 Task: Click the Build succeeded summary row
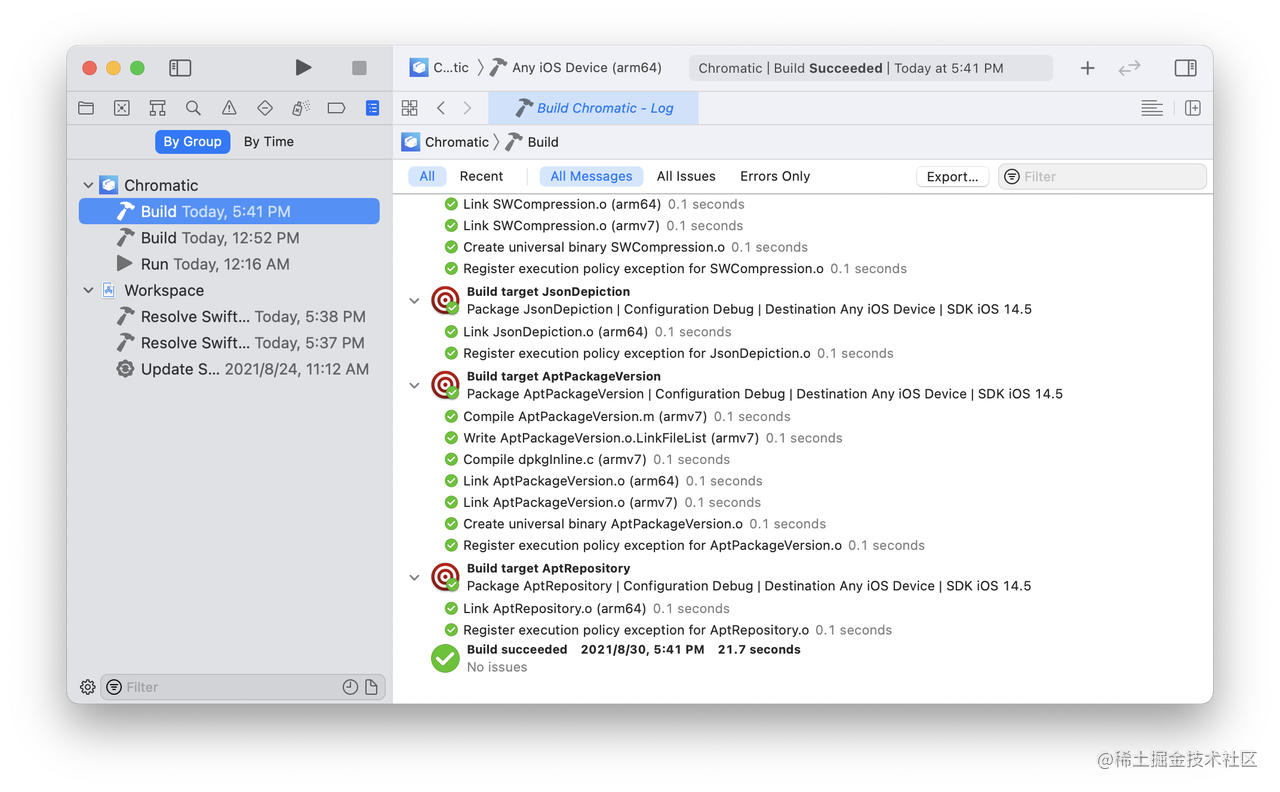616,658
